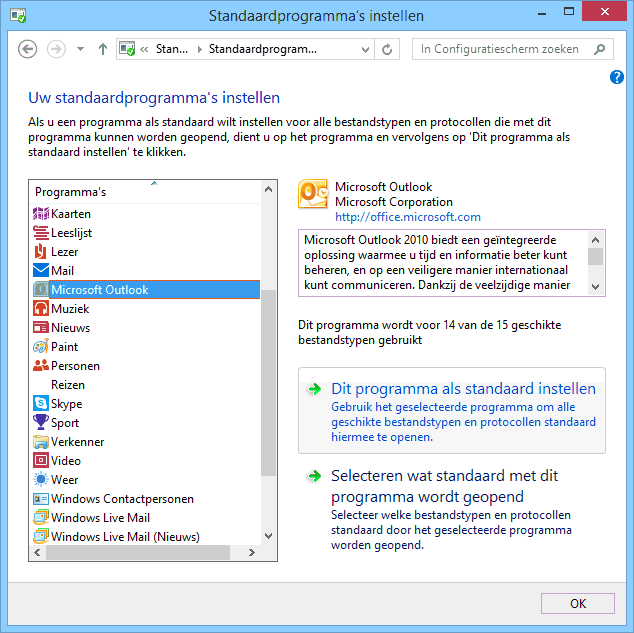Select the Paint entry text
634x633 pixels.
(x=65, y=347)
